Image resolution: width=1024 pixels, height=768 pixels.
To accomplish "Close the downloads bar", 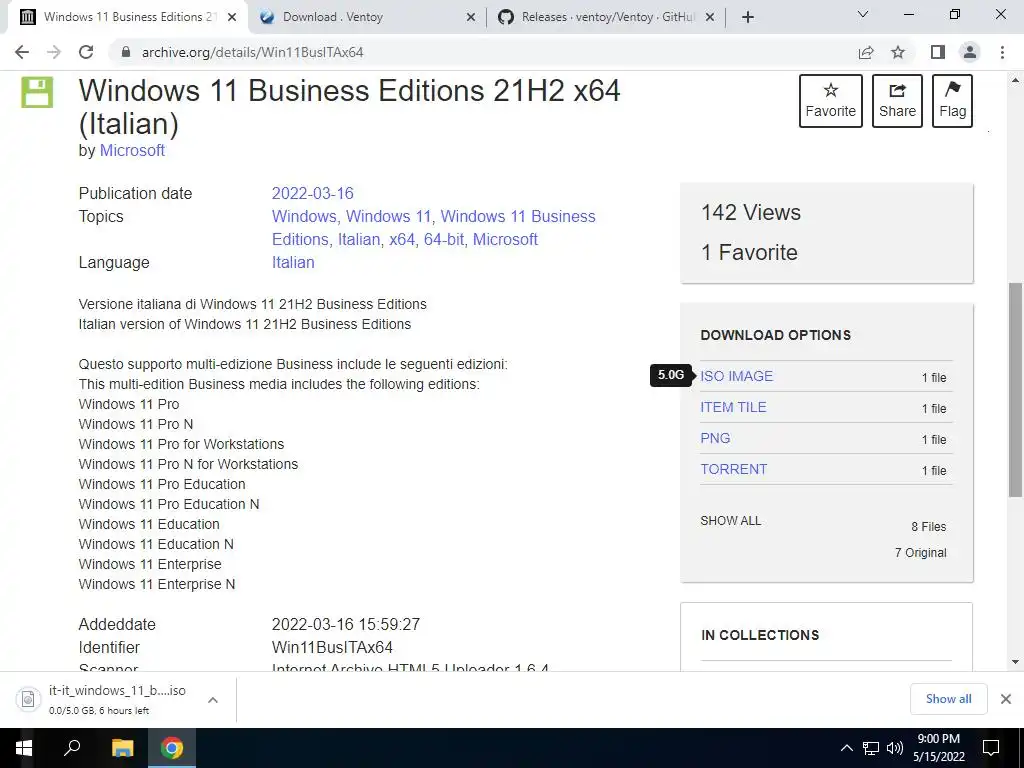I will [x=1006, y=699].
